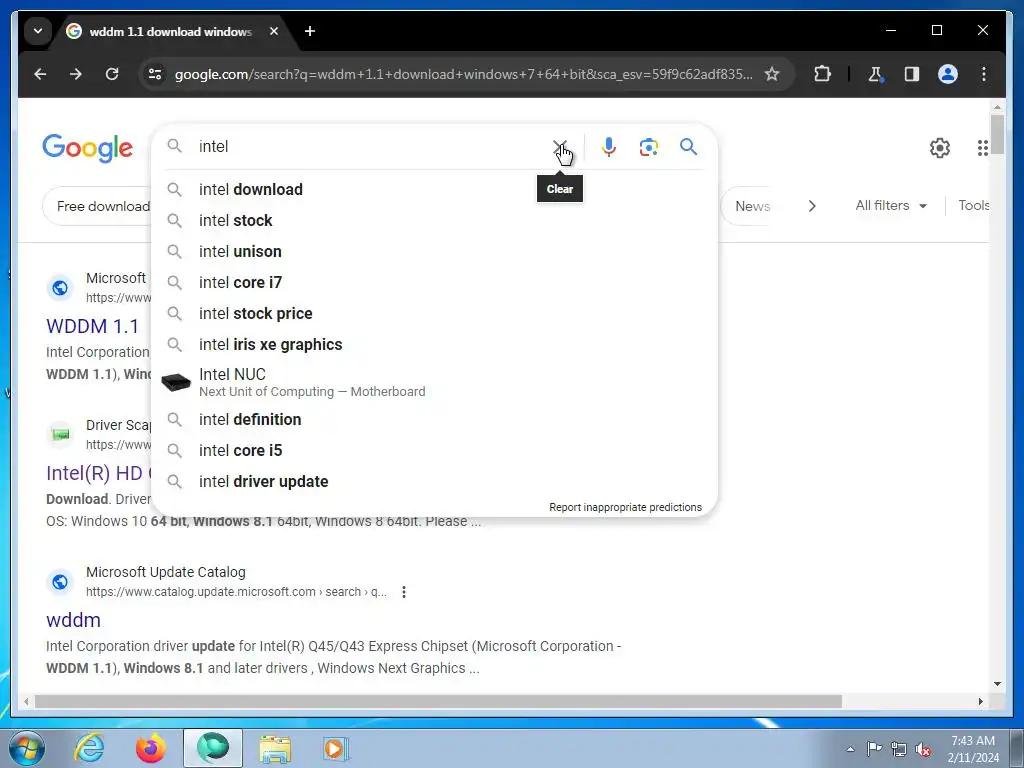The height and width of the screenshot is (768, 1024).
Task: Open Chrome Labs flask icon
Action: (x=875, y=74)
